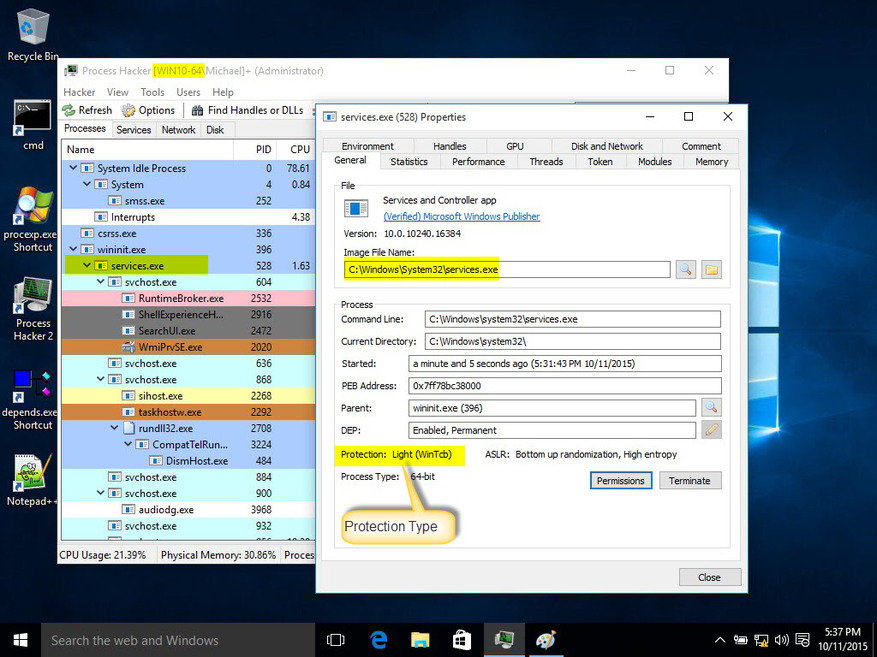Open the Tools menu
The height and width of the screenshot is (657, 877).
point(152,92)
